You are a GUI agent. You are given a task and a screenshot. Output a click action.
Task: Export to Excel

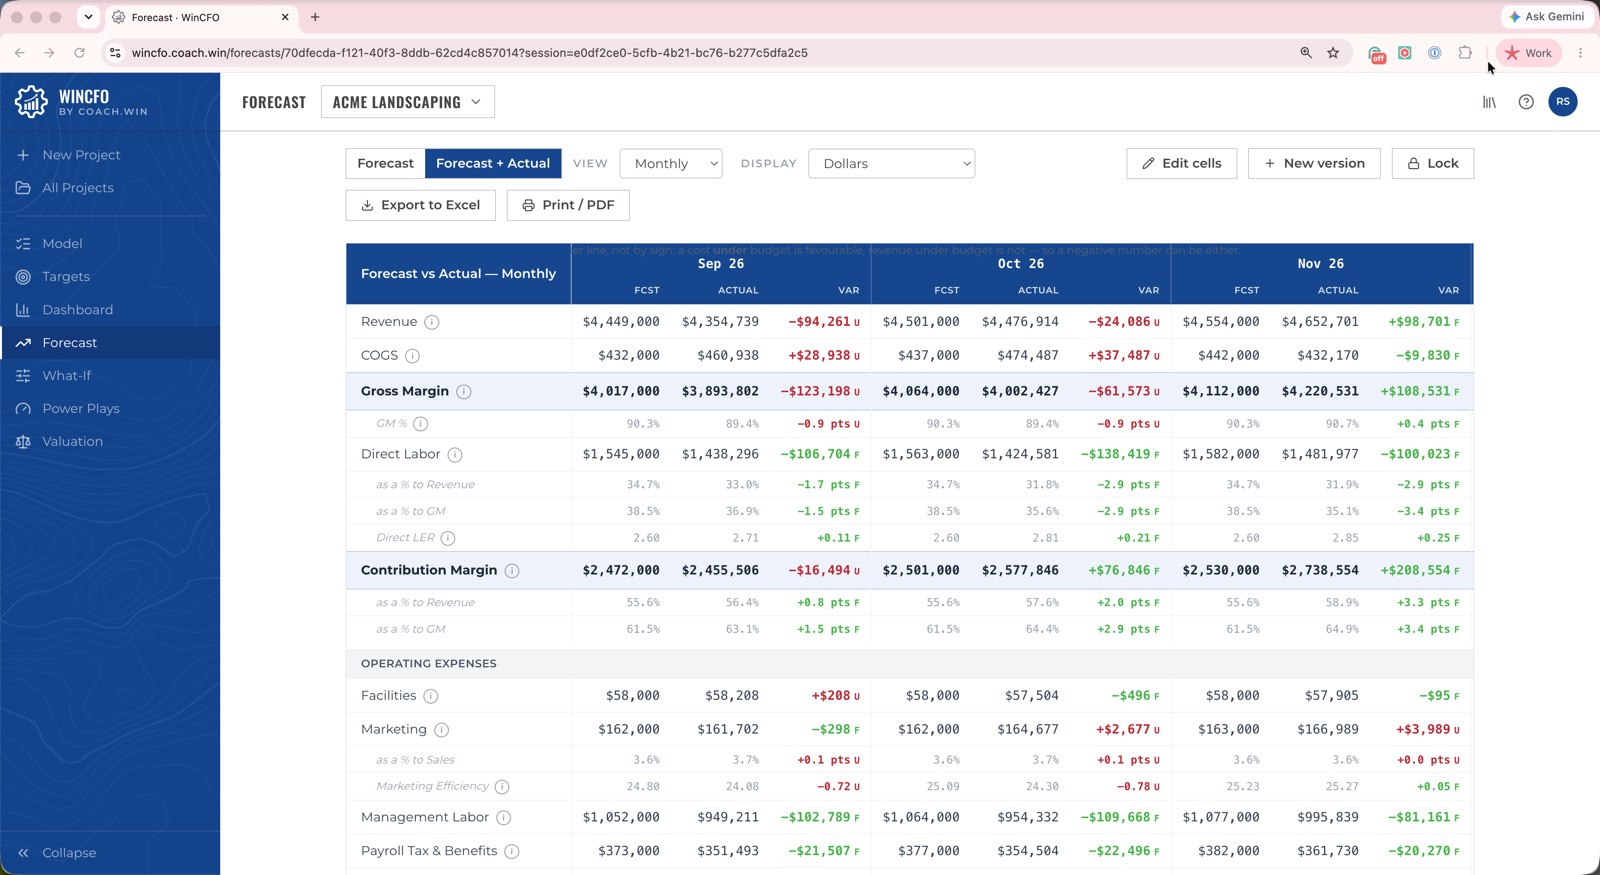(x=420, y=205)
